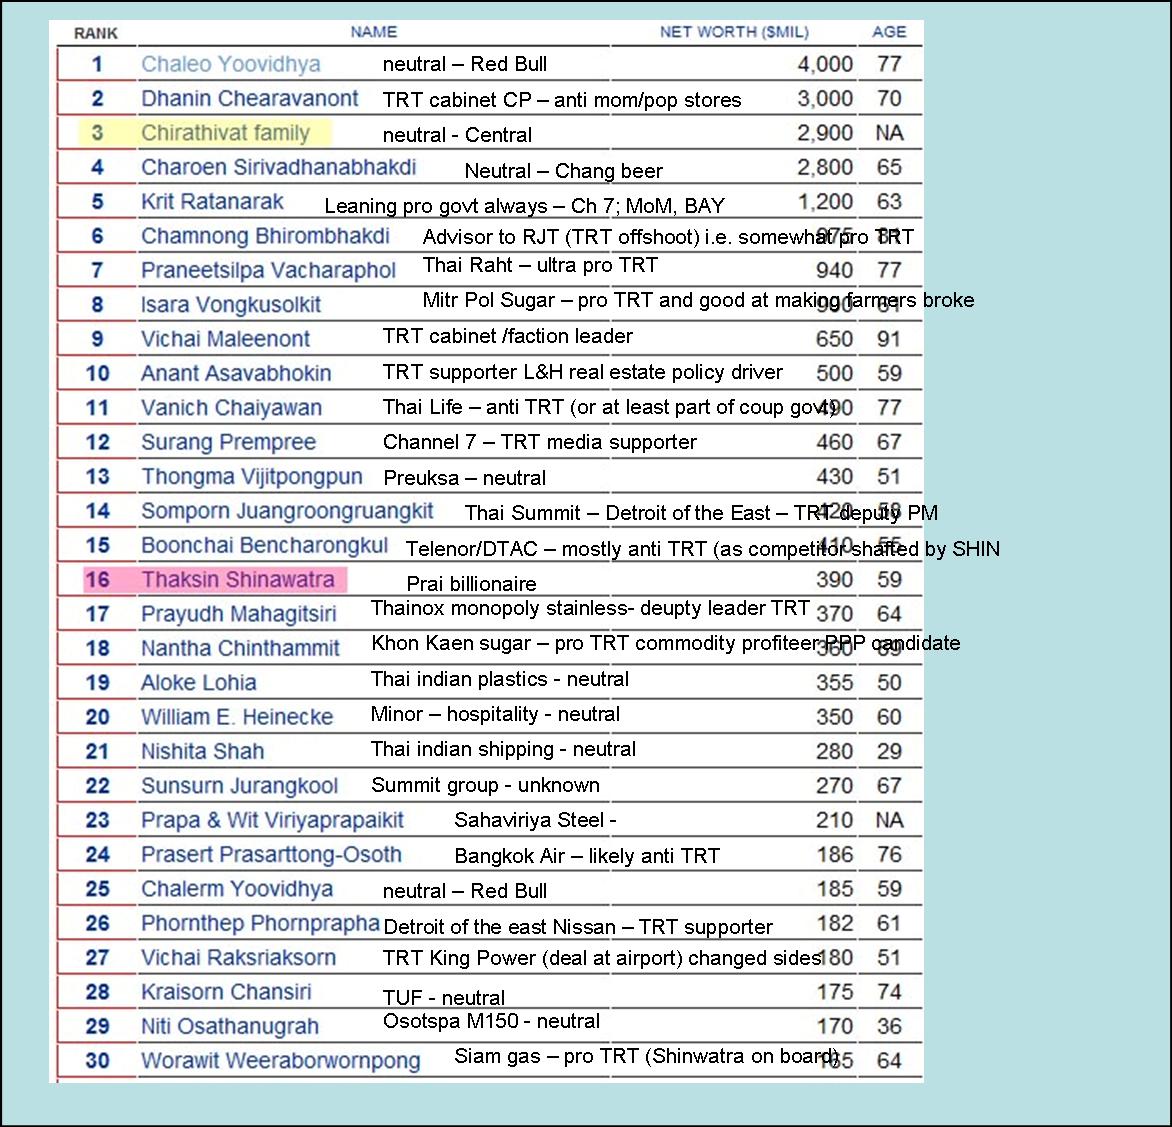Click the 'Bangkok Air – likely anti TRT' note
Screen dimensions: 1172x1127
point(587,856)
